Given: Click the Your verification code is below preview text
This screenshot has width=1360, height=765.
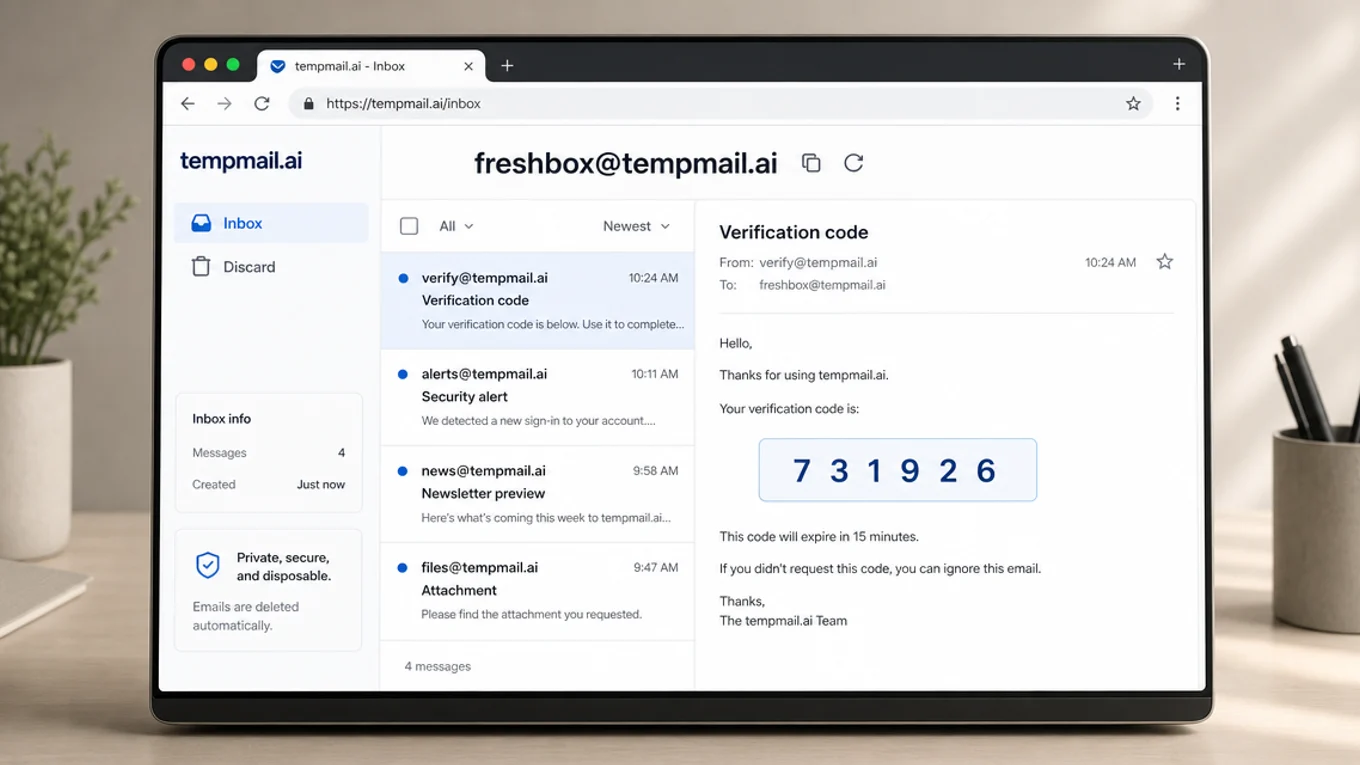Looking at the screenshot, I should tap(553, 324).
